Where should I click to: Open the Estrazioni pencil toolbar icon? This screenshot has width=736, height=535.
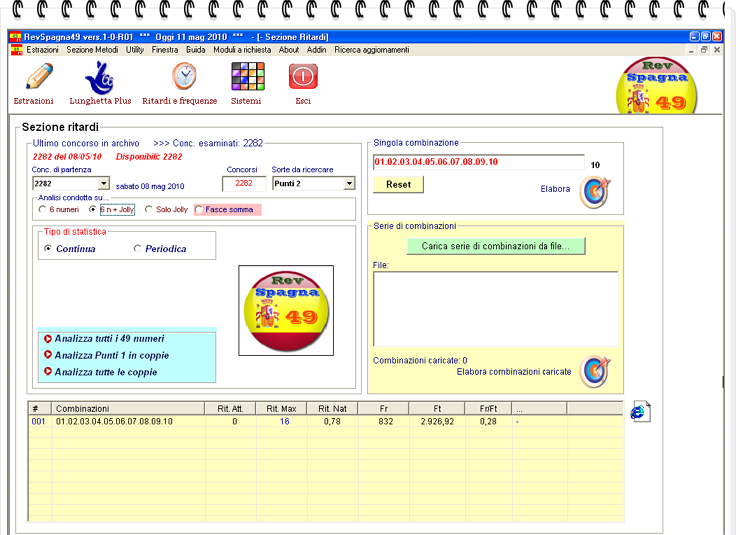pyautogui.click(x=39, y=76)
